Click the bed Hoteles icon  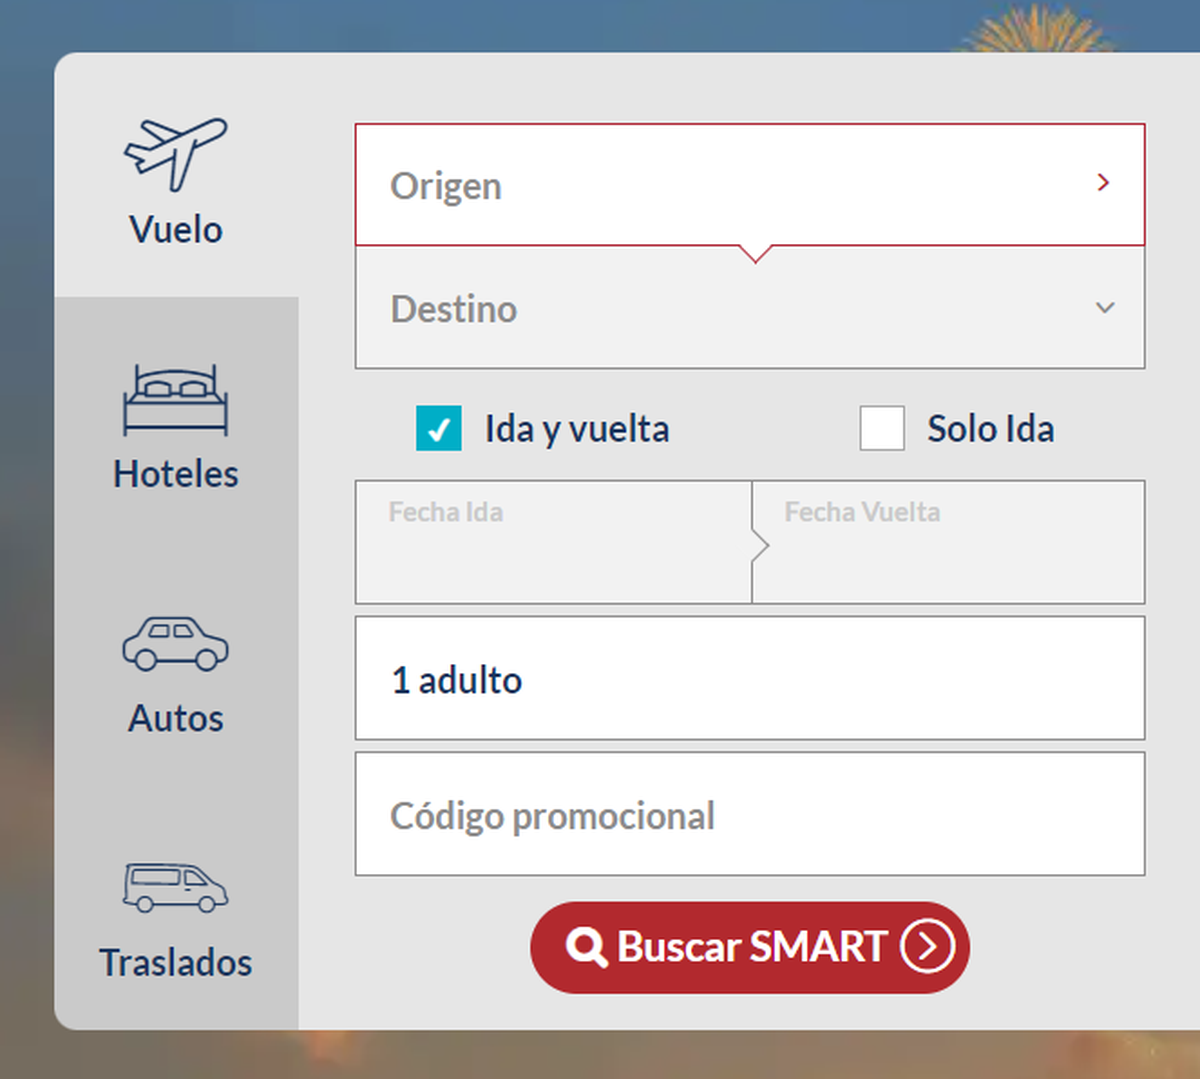176,400
